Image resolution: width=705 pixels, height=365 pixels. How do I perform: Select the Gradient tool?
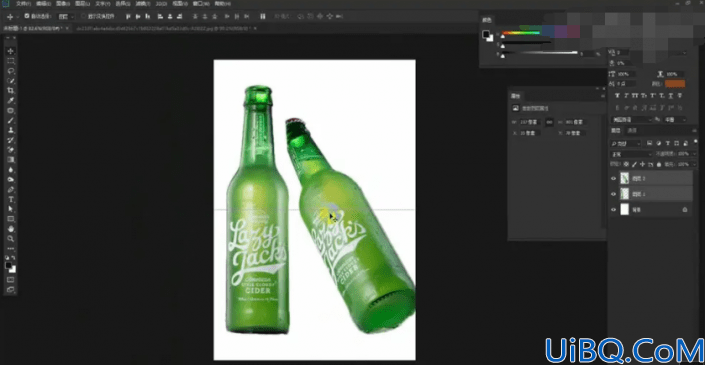tap(11, 160)
